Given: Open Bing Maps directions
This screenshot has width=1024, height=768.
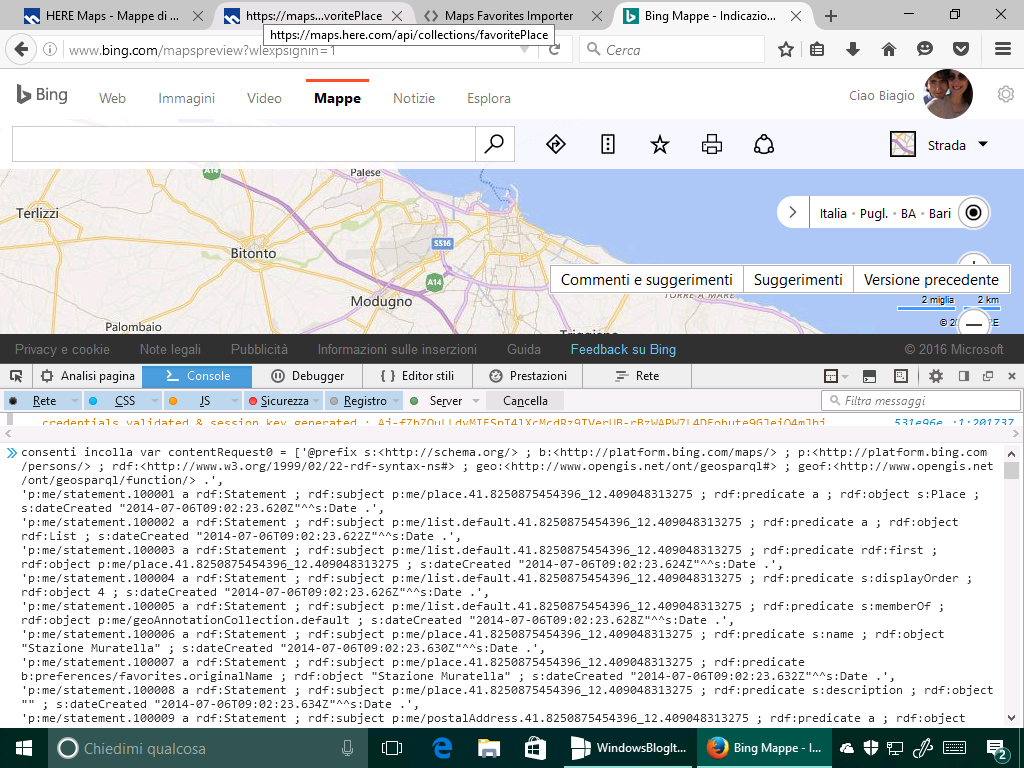Looking at the screenshot, I should click(556, 144).
